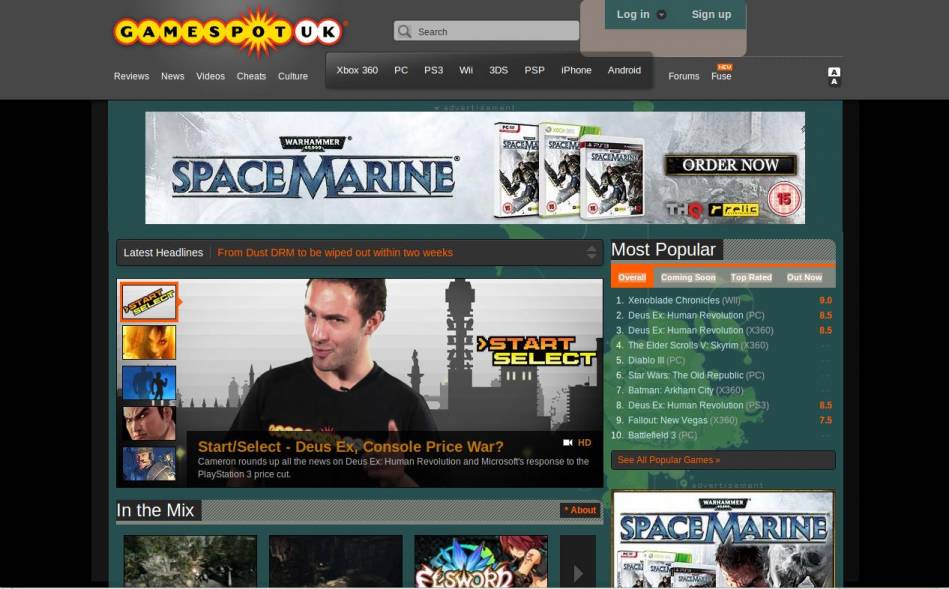
Task: Select PSP platform
Action: 534,70
